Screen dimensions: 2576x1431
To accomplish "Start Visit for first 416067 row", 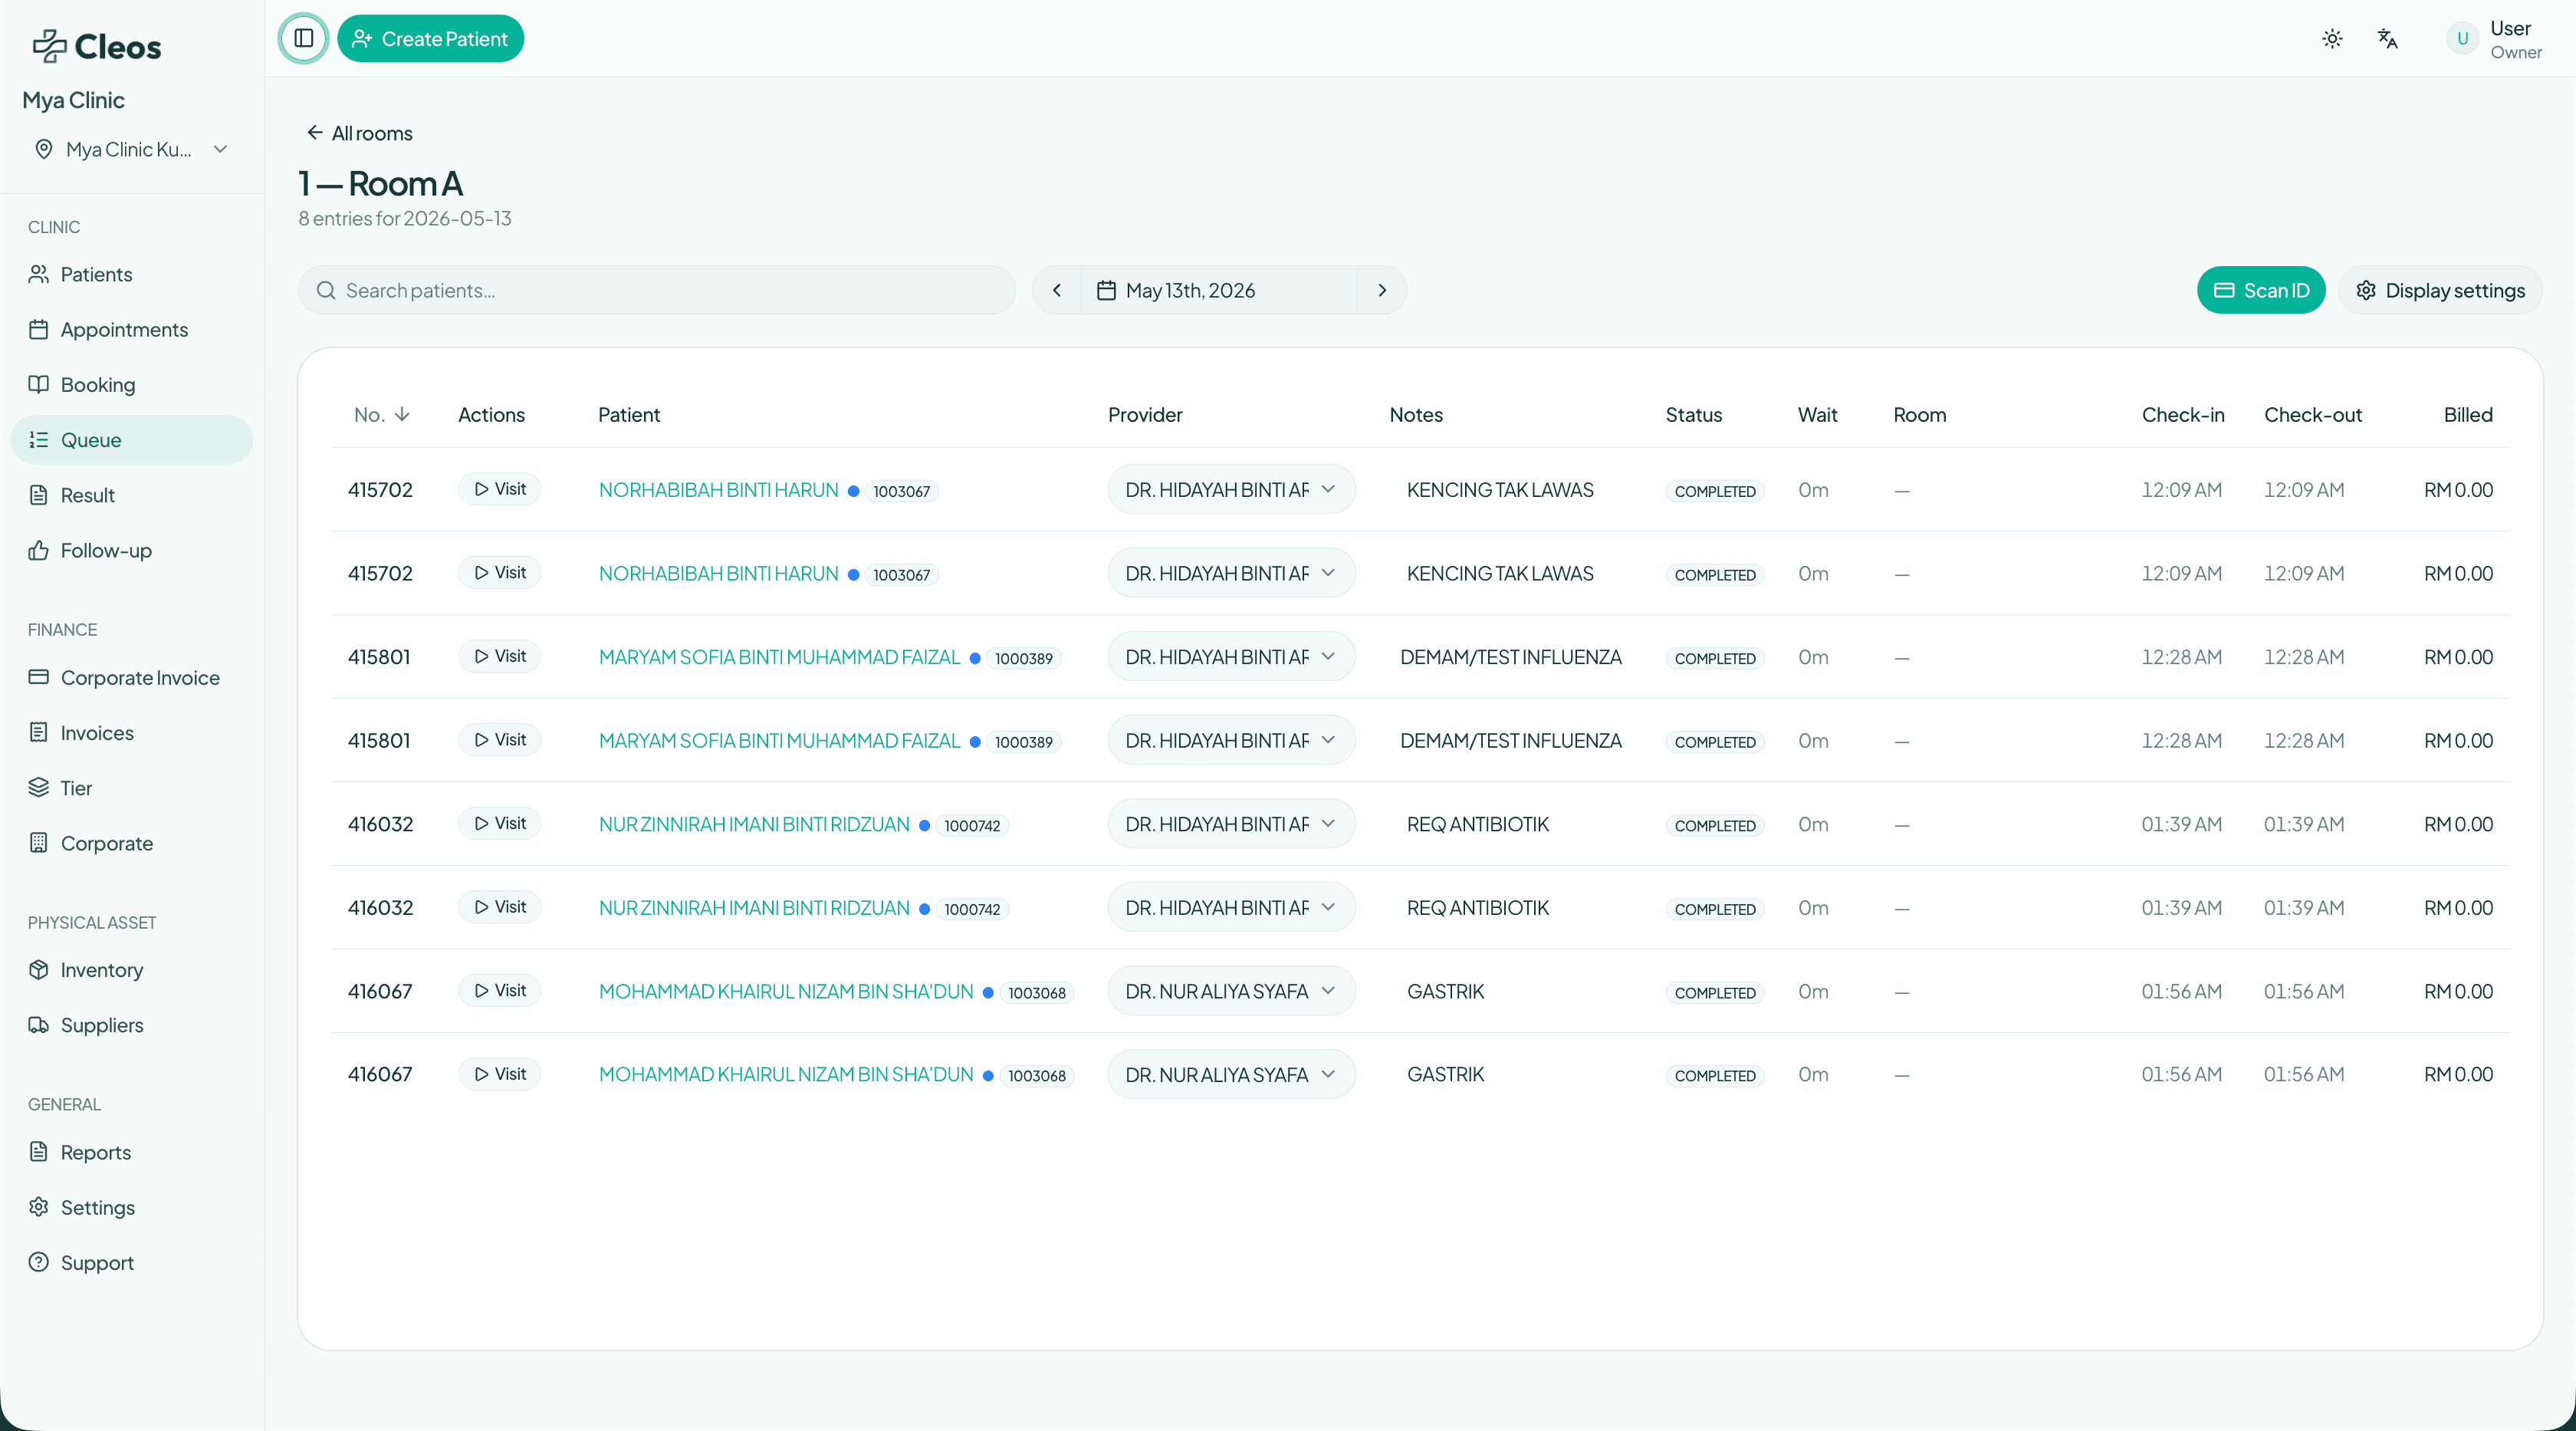I will pyautogui.click(x=500, y=990).
